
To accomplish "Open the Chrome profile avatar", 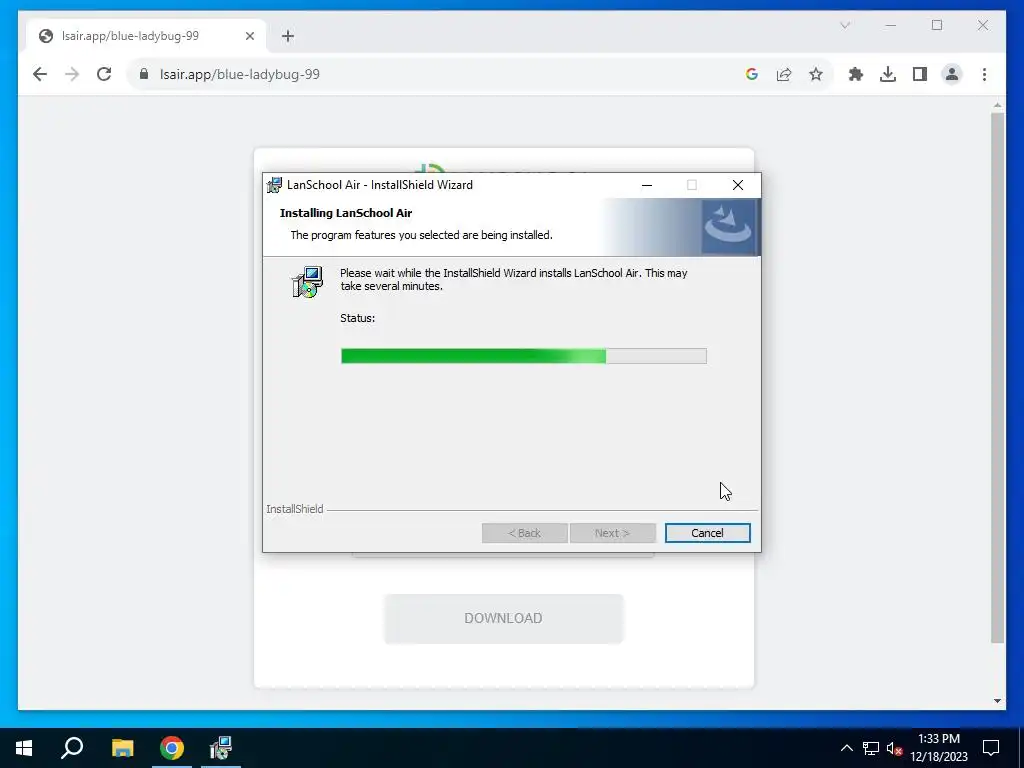I will (x=952, y=74).
